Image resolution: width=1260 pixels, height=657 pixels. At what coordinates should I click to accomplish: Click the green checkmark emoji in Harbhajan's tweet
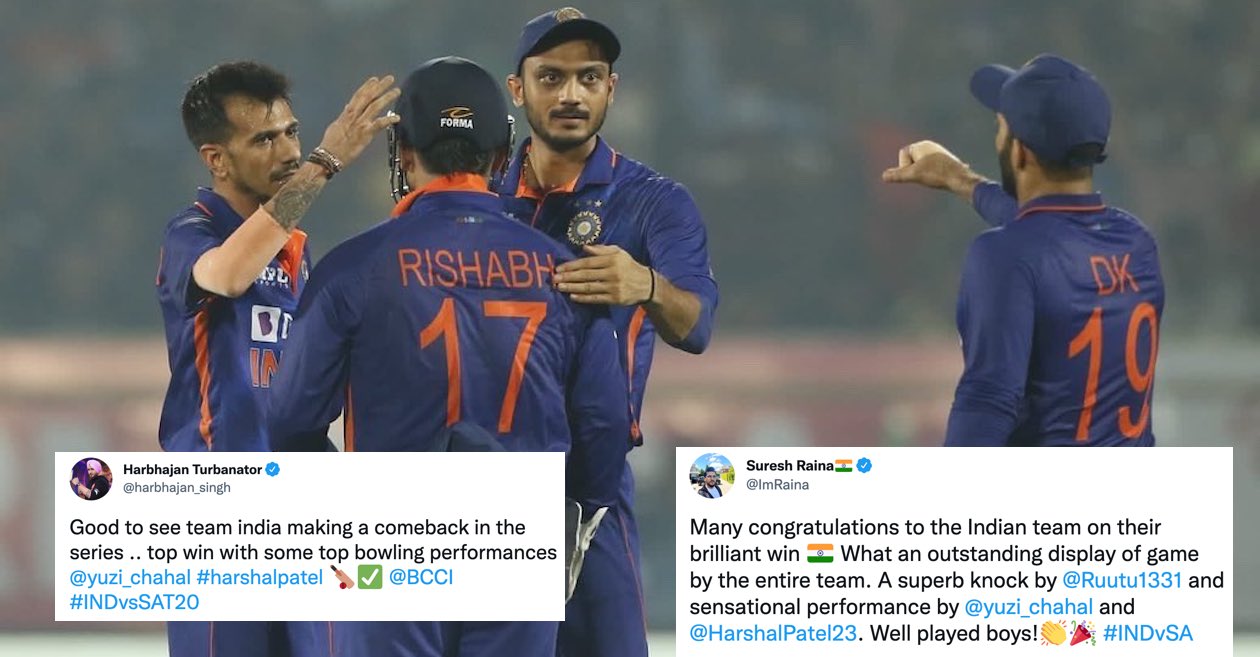tap(370, 578)
